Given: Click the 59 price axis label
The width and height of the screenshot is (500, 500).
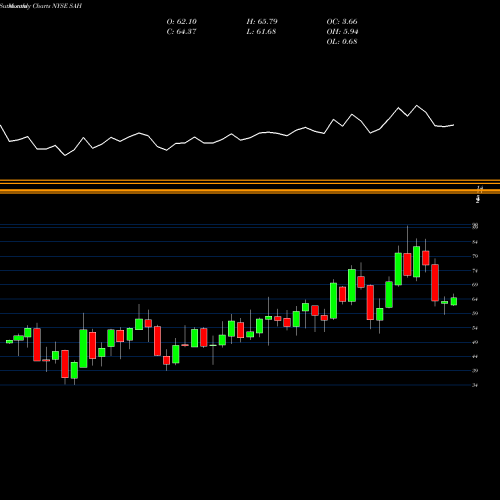Looking at the screenshot, I should [x=475, y=313].
